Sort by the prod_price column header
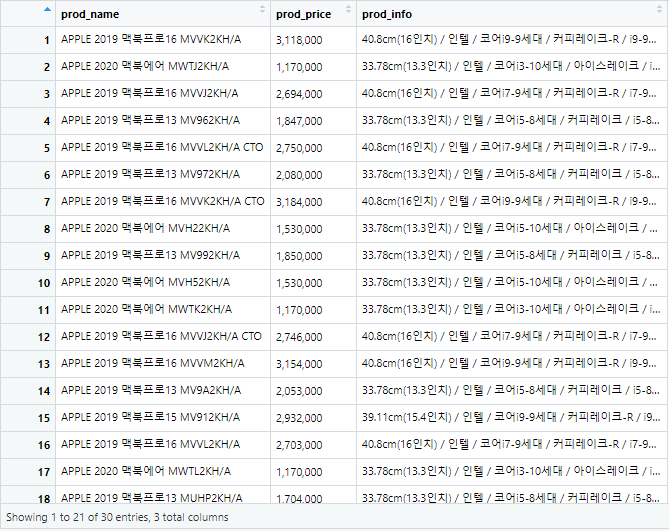Viewport: 669px width, 531px height. pos(313,14)
